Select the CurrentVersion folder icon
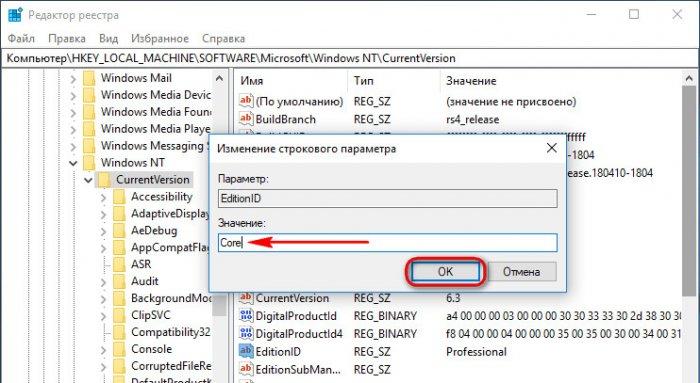The width and height of the screenshot is (700, 383). (x=104, y=180)
